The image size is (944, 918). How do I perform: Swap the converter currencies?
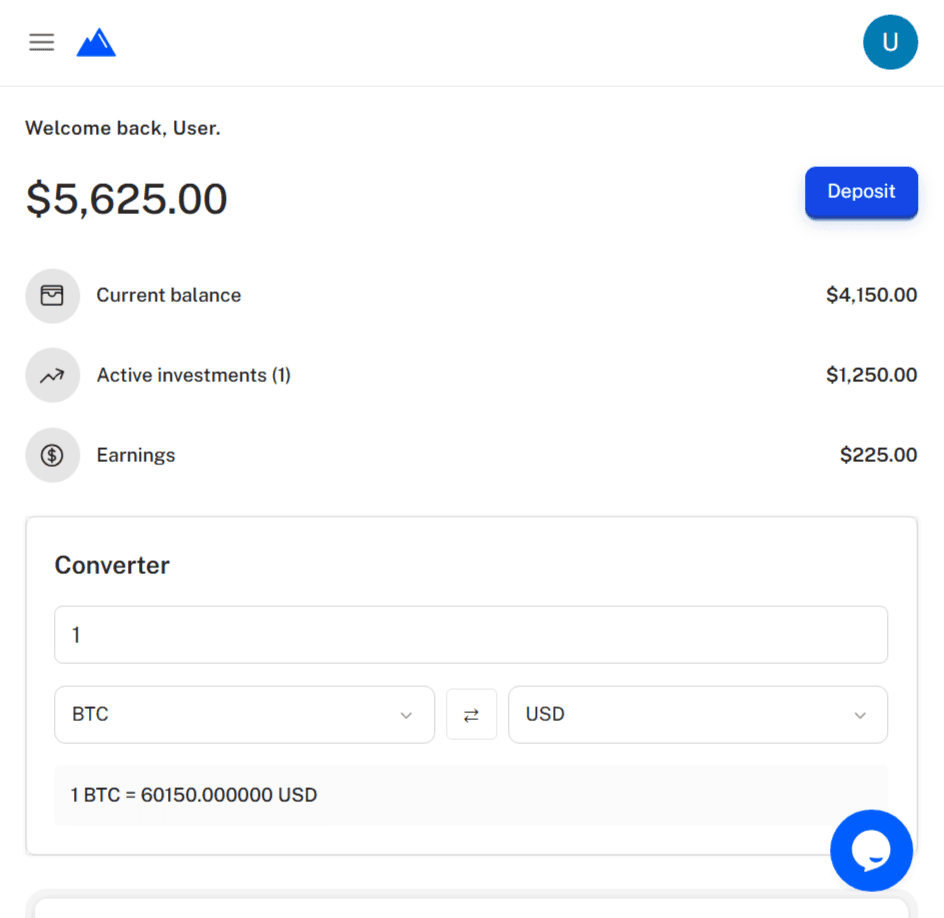(471, 715)
